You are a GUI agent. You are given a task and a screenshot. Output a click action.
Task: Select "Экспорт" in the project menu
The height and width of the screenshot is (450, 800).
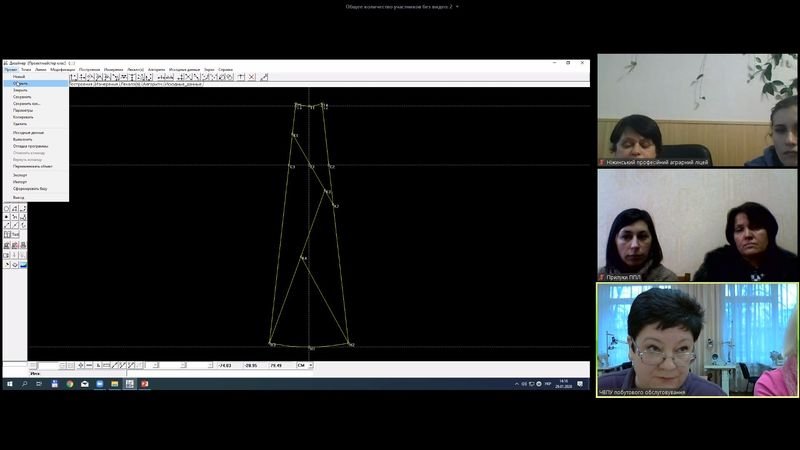pyautogui.click(x=20, y=175)
